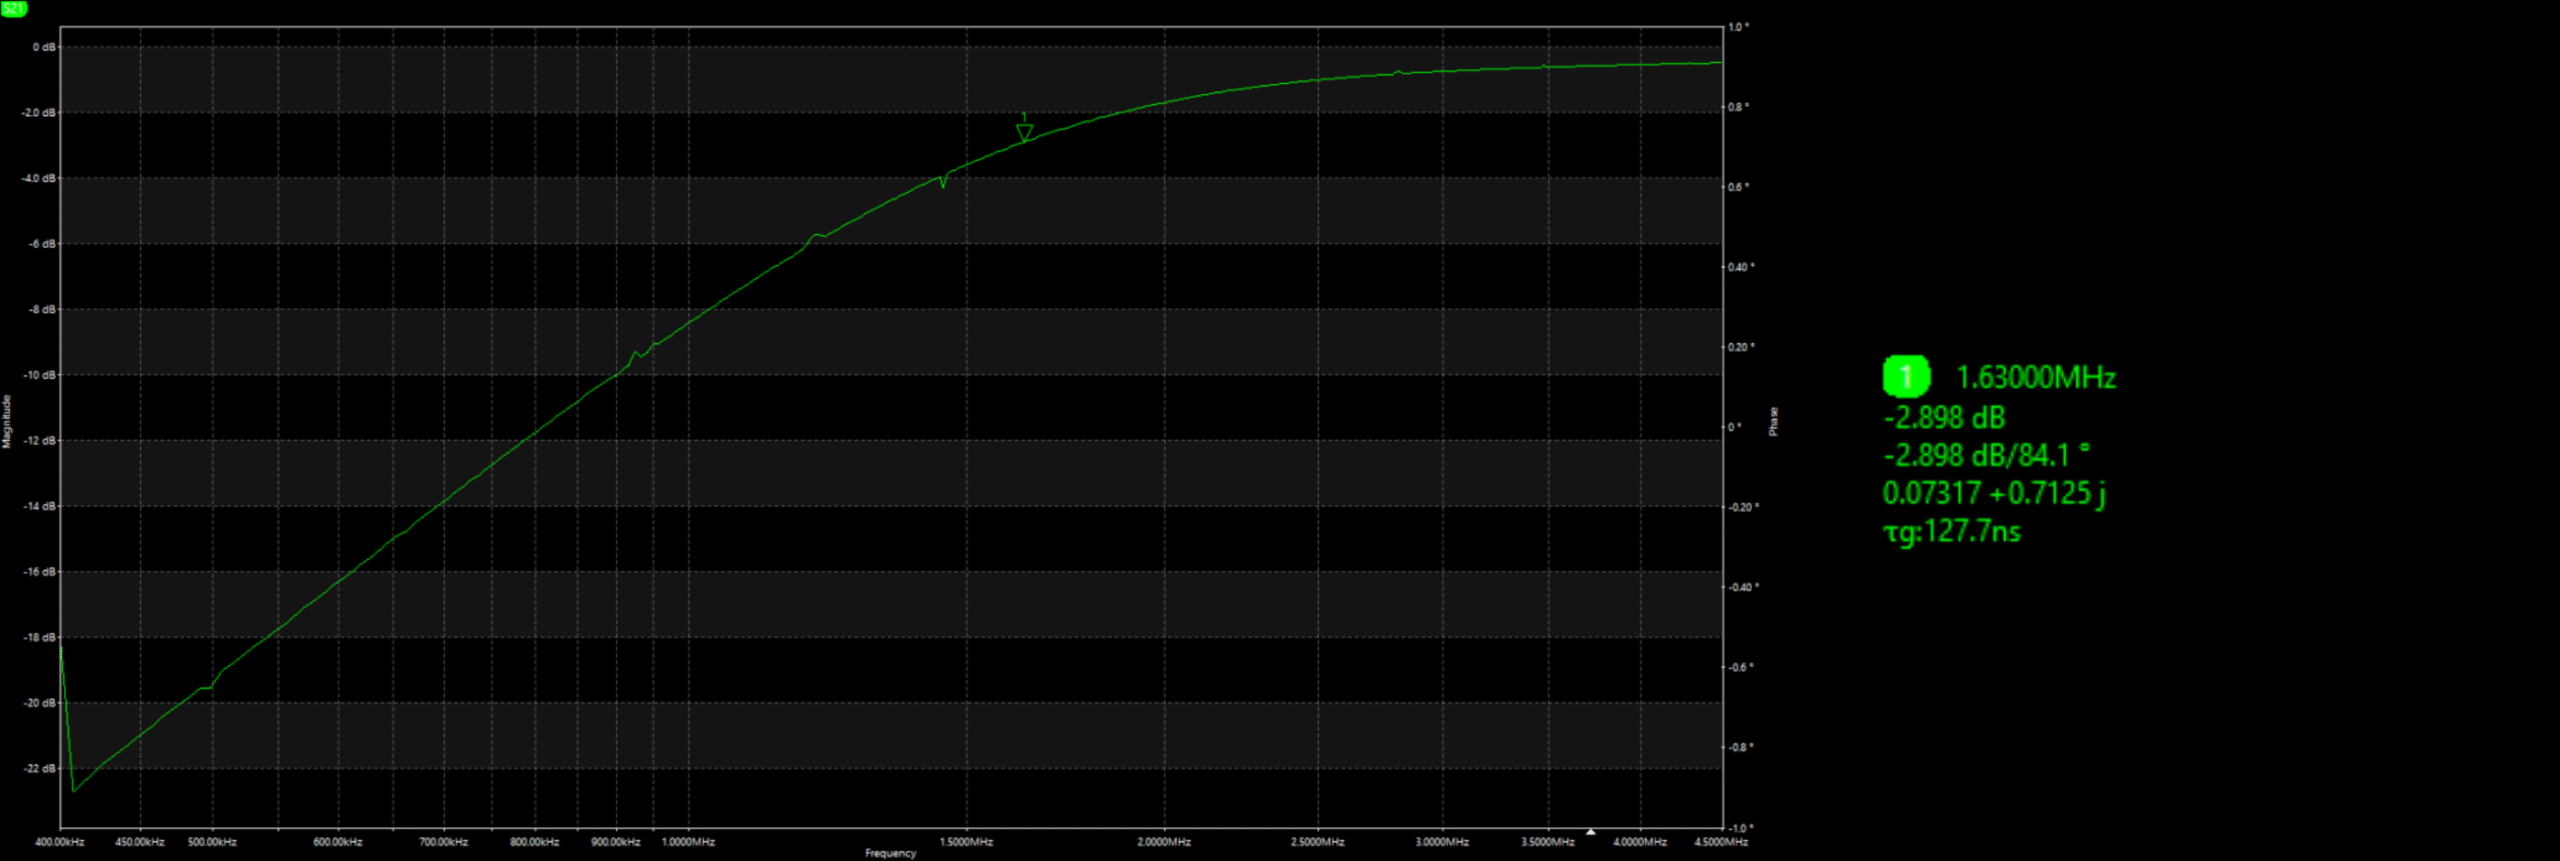Click the -10 dB magnitude axis label

(40, 375)
